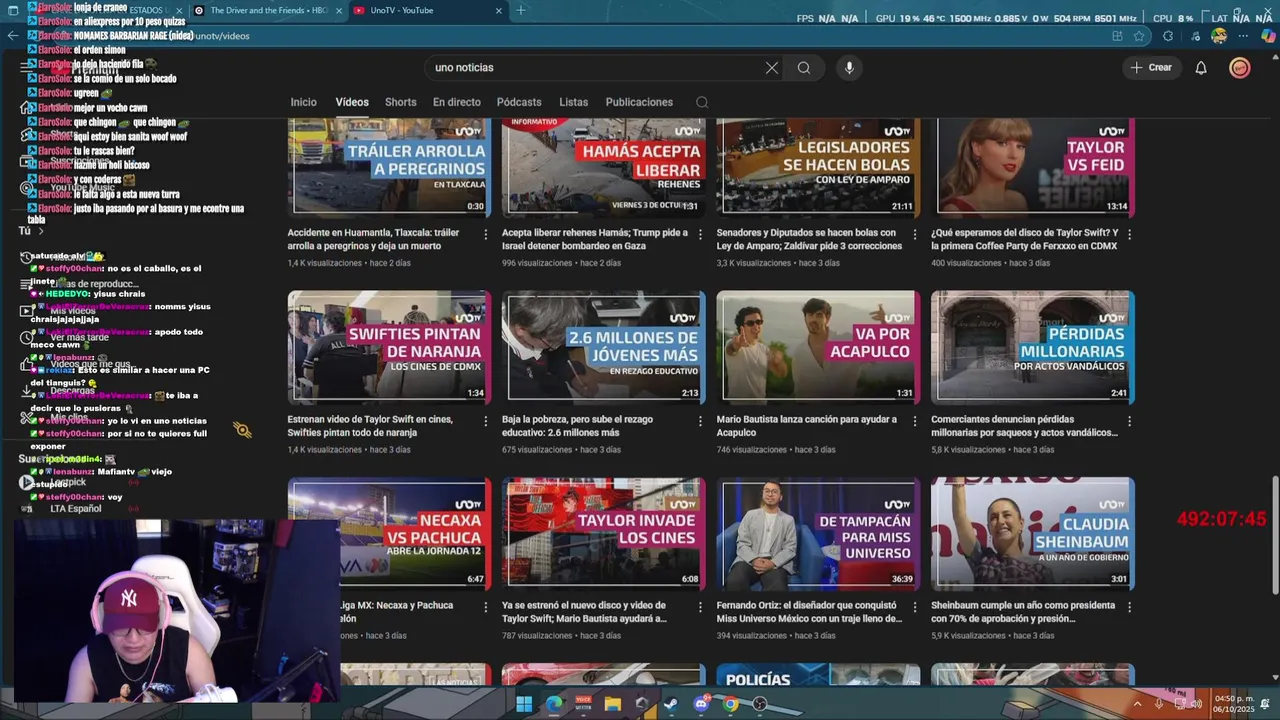Open the En directo tab

[x=456, y=102]
